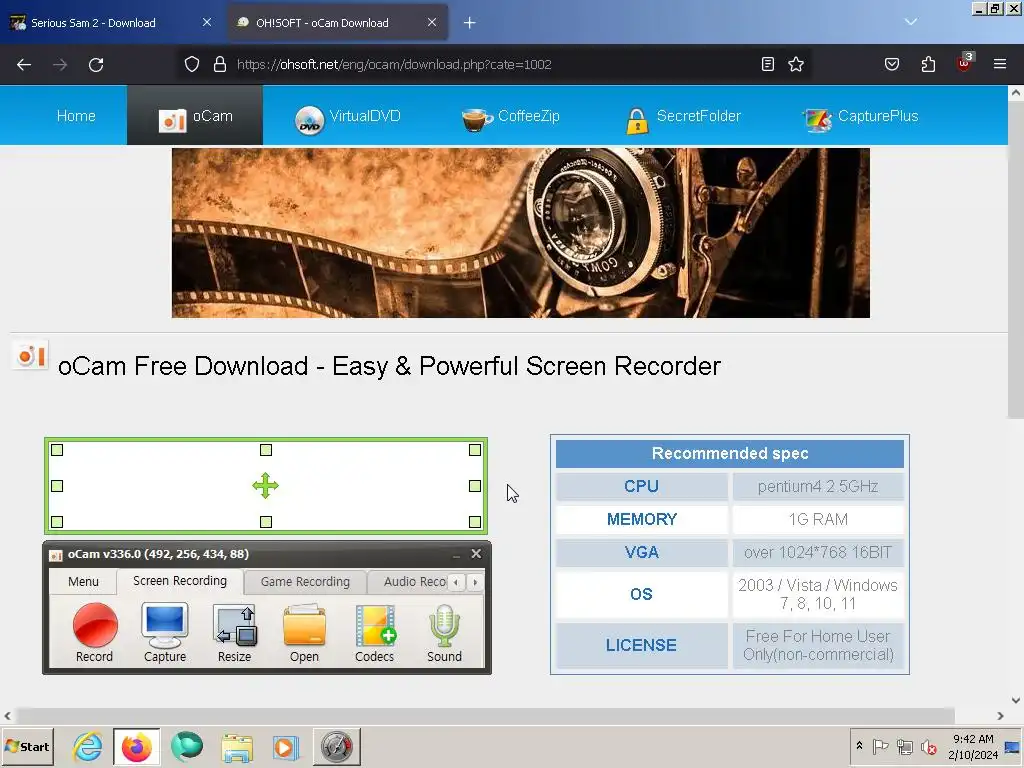Click top-left resize handle of capture area

click(57, 450)
